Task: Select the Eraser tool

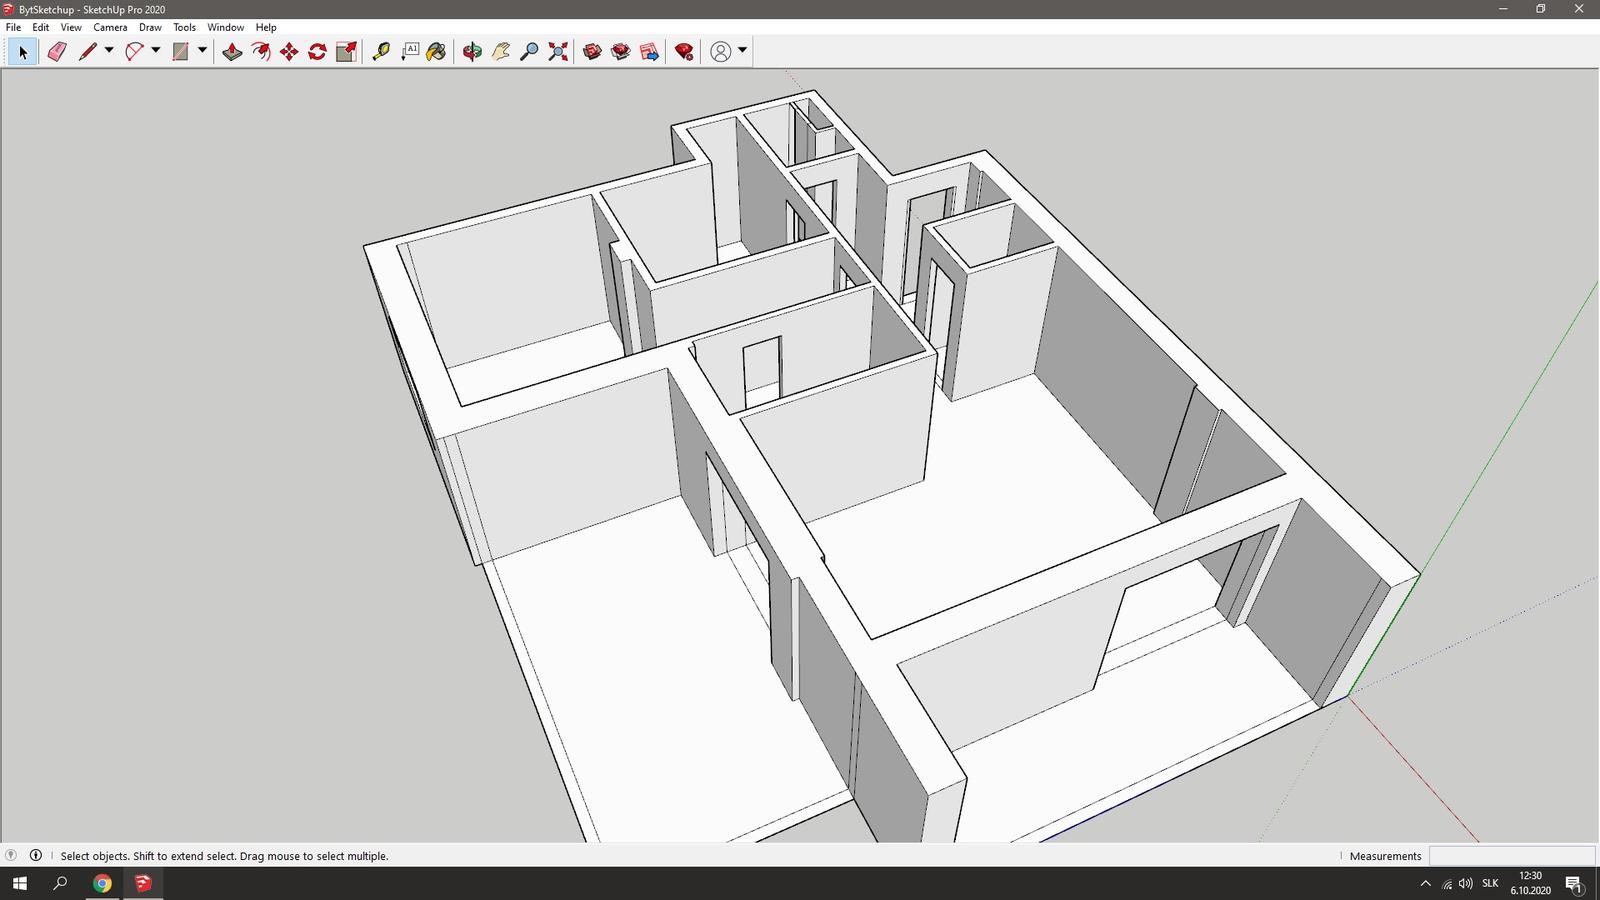Action: (x=57, y=52)
